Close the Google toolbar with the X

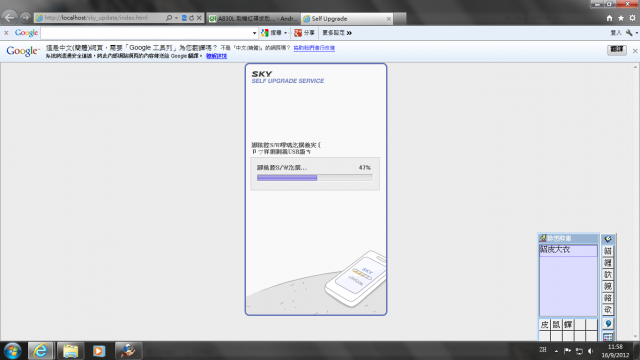click(x=6, y=33)
